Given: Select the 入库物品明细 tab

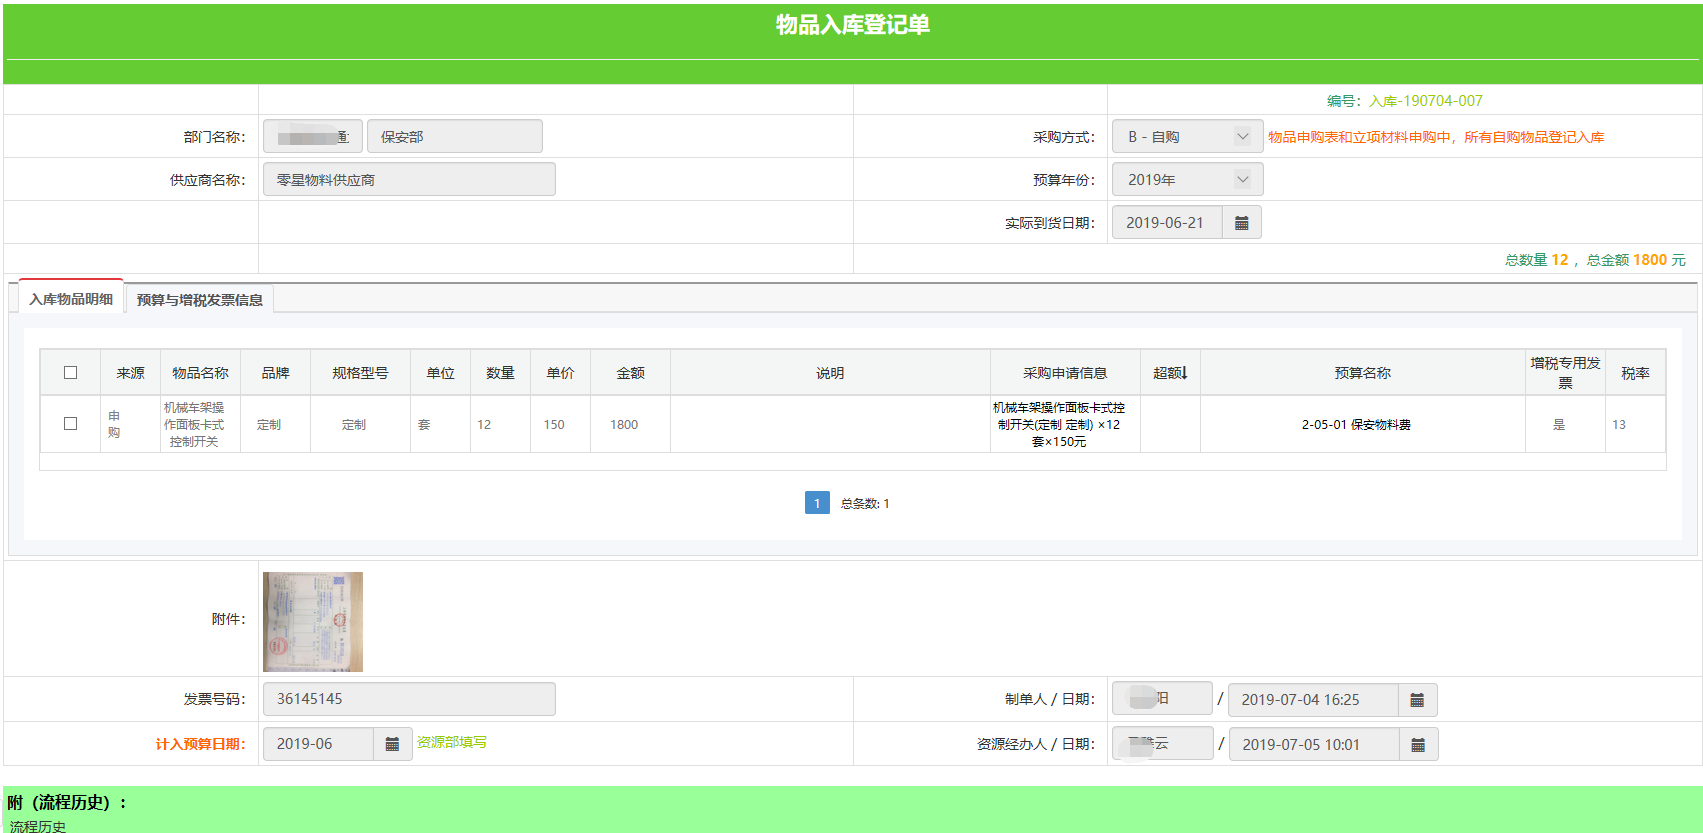Looking at the screenshot, I should [x=71, y=299].
